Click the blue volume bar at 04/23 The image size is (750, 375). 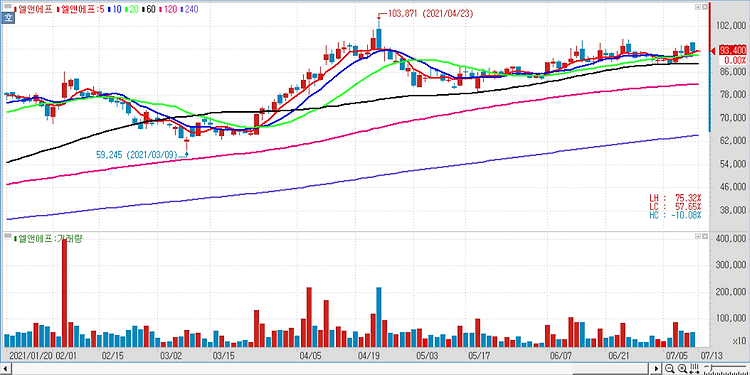pos(379,317)
